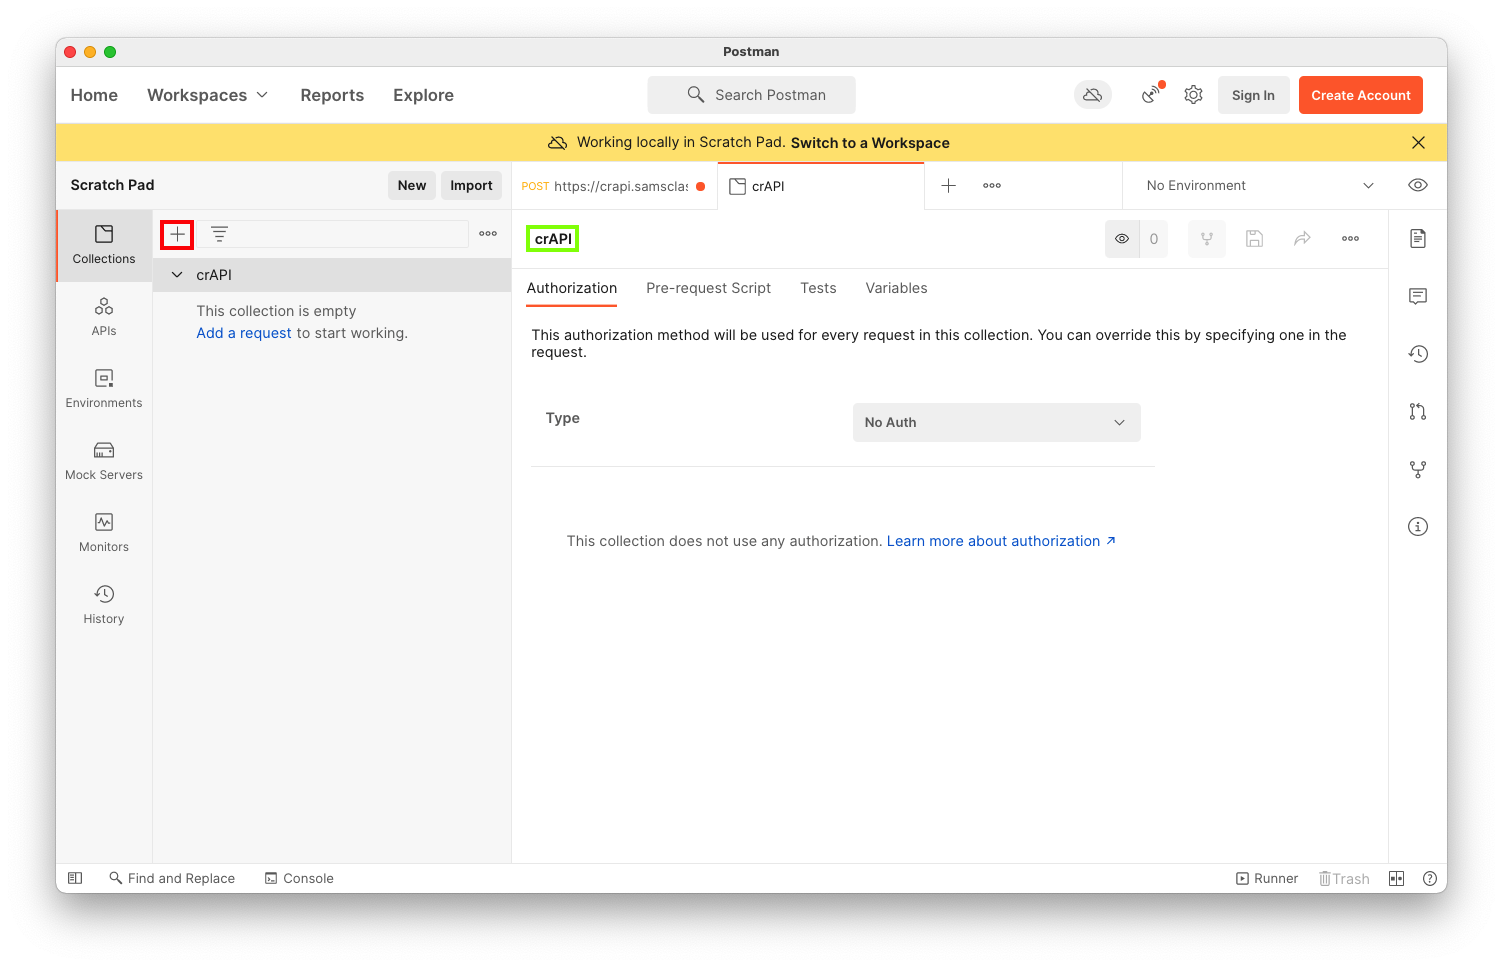The width and height of the screenshot is (1503, 967).
Task: Open the environment quick look eye
Action: 1418,185
